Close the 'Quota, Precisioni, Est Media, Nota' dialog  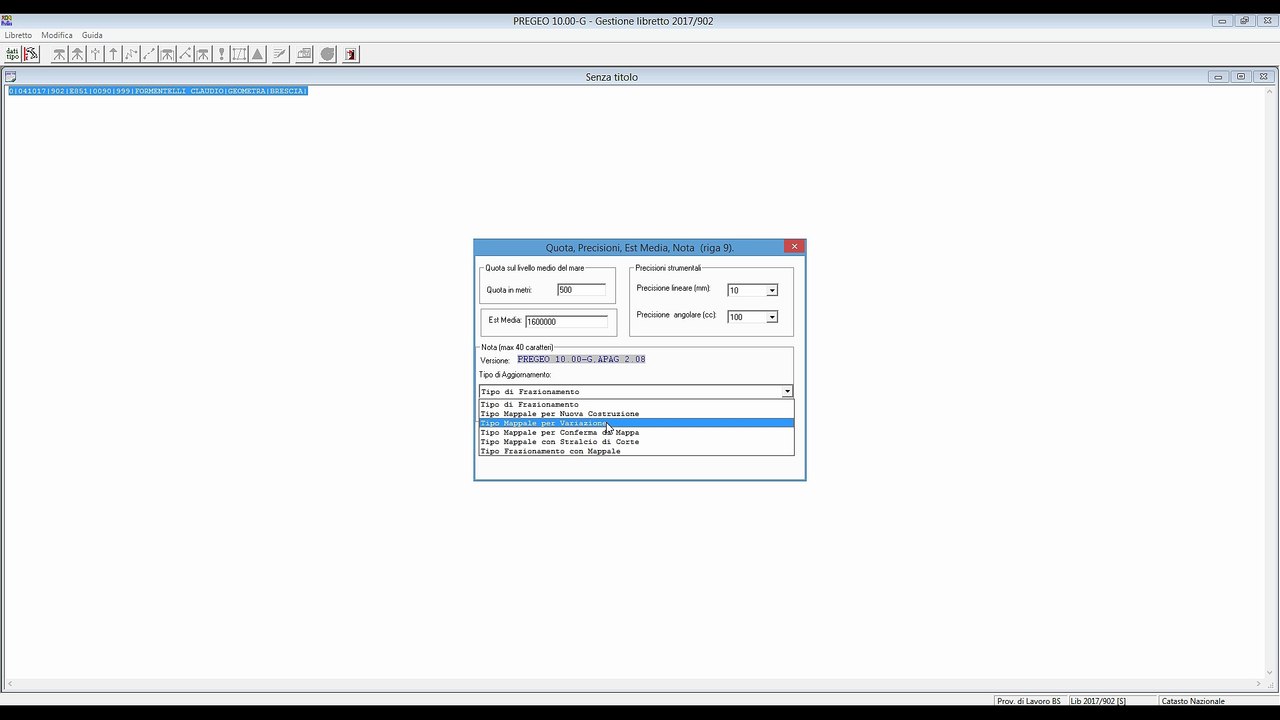794,246
